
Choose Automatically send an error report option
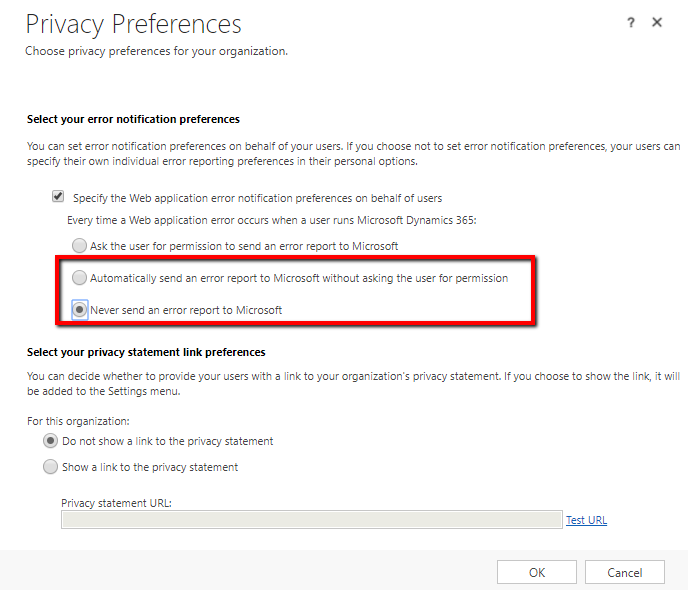pyautogui.click(x=80, y=278)
